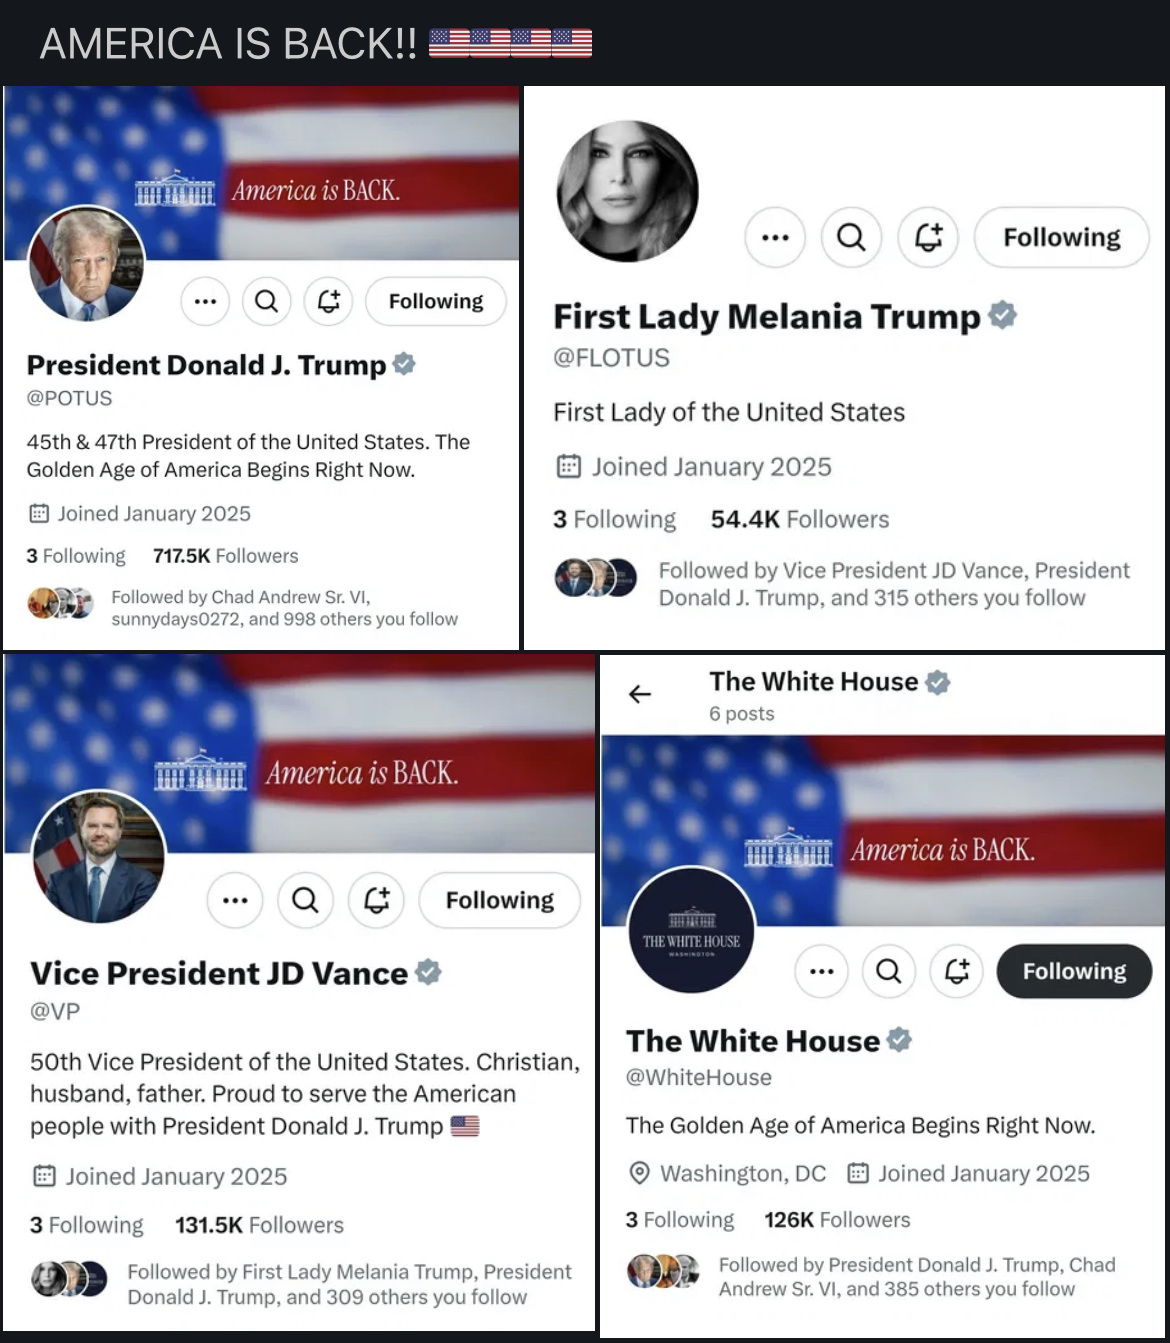Open the 717.5K Followers list
The width and height of the screenshot is (1170, 1343).
click(225, 556)
